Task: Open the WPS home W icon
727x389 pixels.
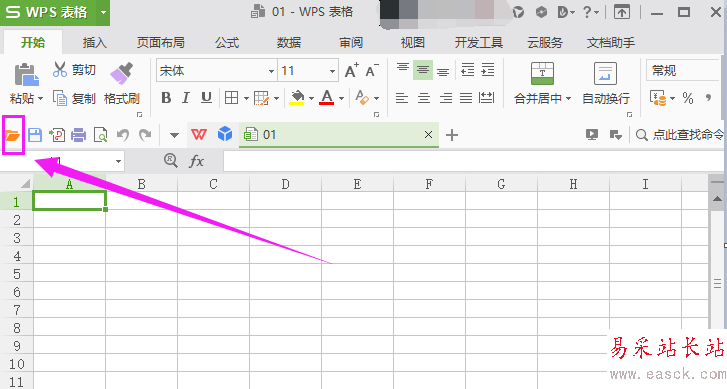Action: [x=199, y=135]
